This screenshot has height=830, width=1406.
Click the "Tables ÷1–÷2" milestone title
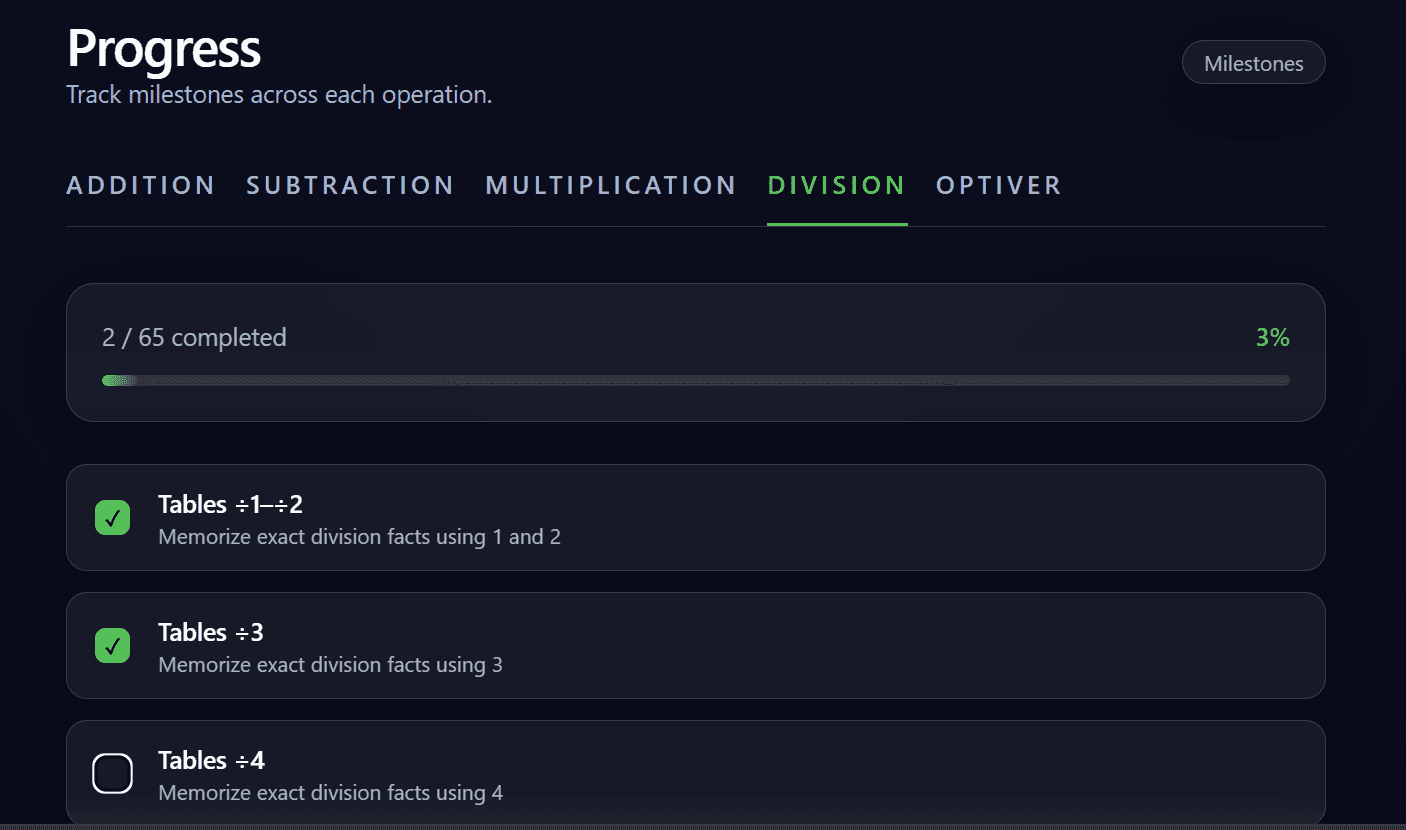tap(230, 504)
